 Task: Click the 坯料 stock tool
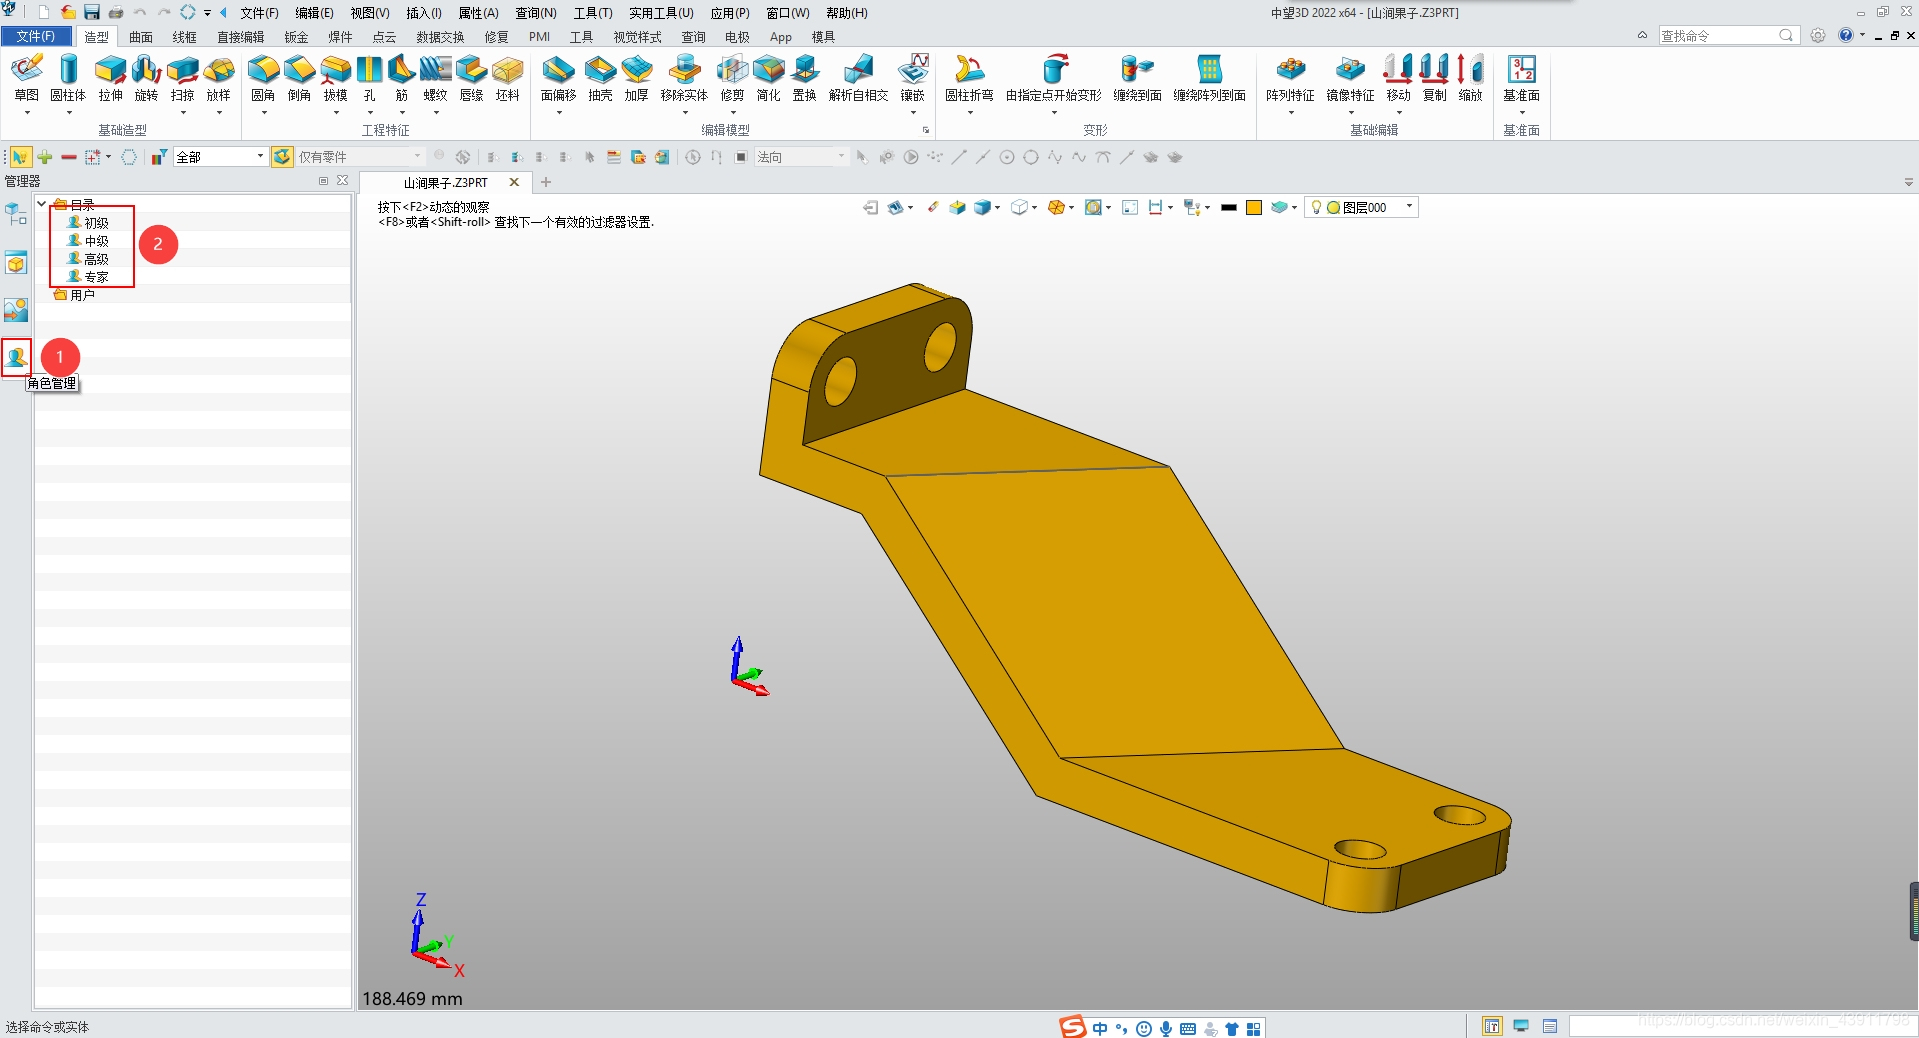[507, 78]
